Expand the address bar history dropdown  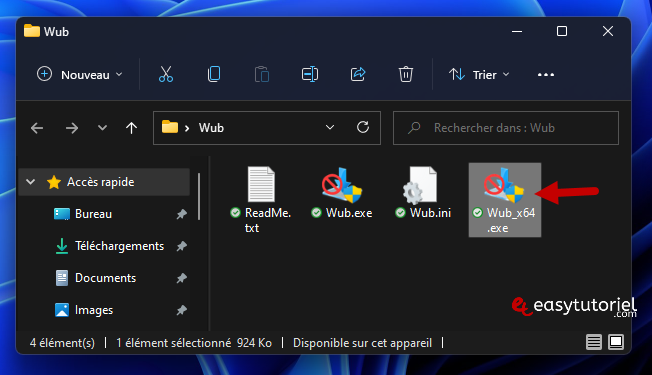[330, 127]
